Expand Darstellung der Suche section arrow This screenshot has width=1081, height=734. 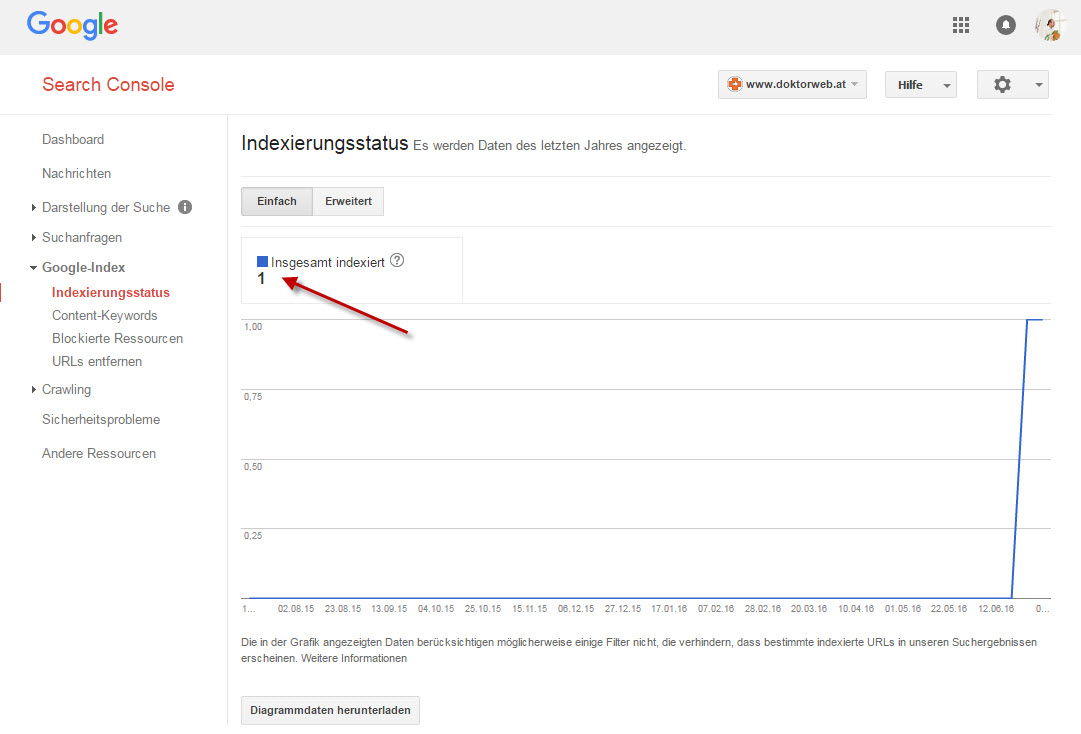(x=33, y=207)
